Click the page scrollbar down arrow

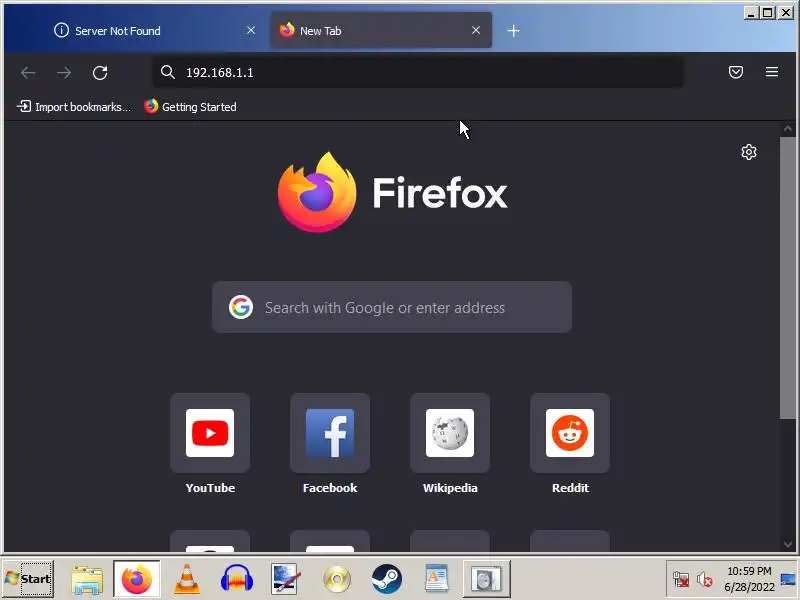click(788, 544)
